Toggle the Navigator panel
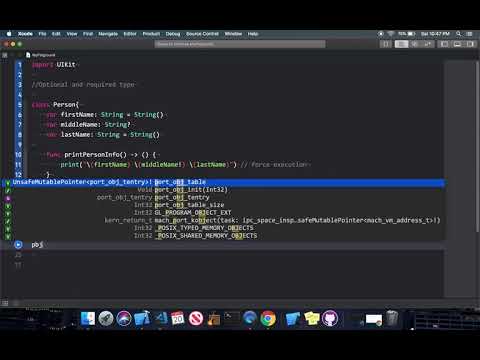 click(x=444, y=44)
